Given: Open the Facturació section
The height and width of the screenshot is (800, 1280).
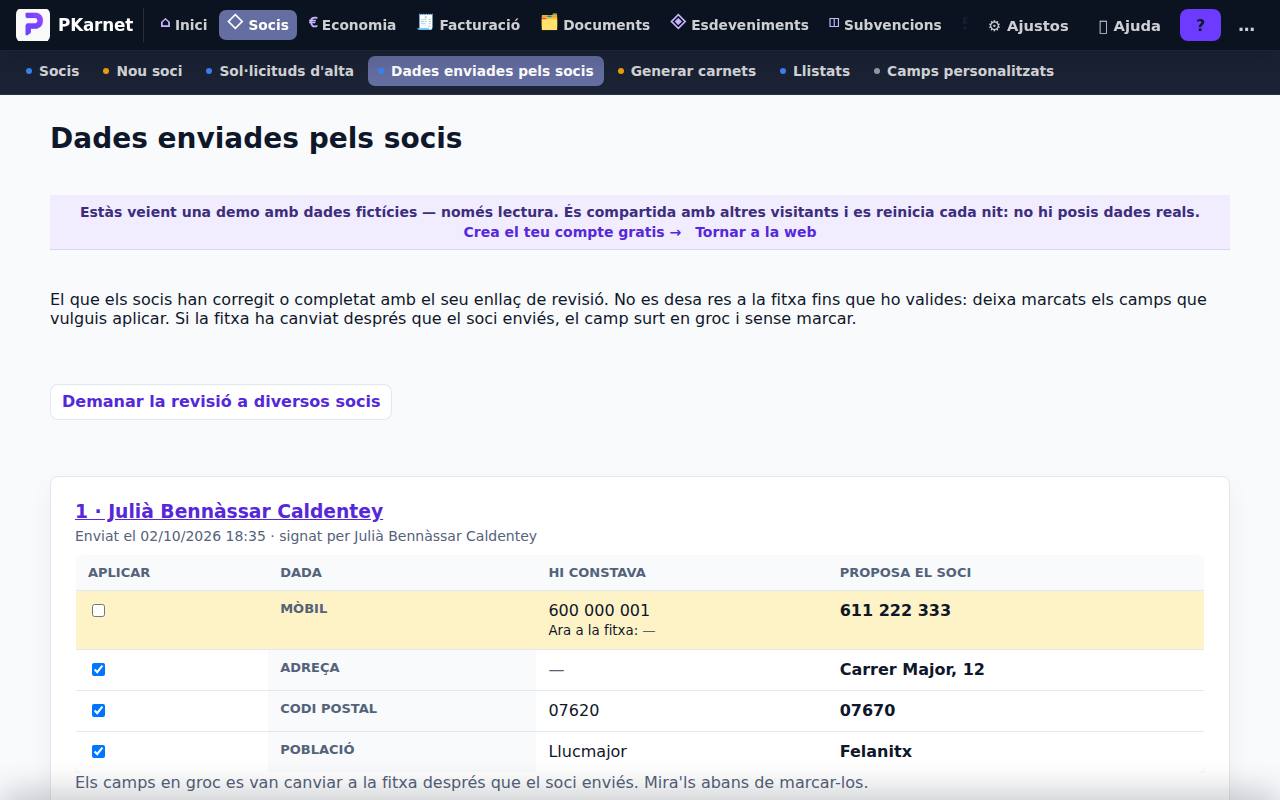Looking at the screenshot, I should pyautogui.click(x=469, y=25).
